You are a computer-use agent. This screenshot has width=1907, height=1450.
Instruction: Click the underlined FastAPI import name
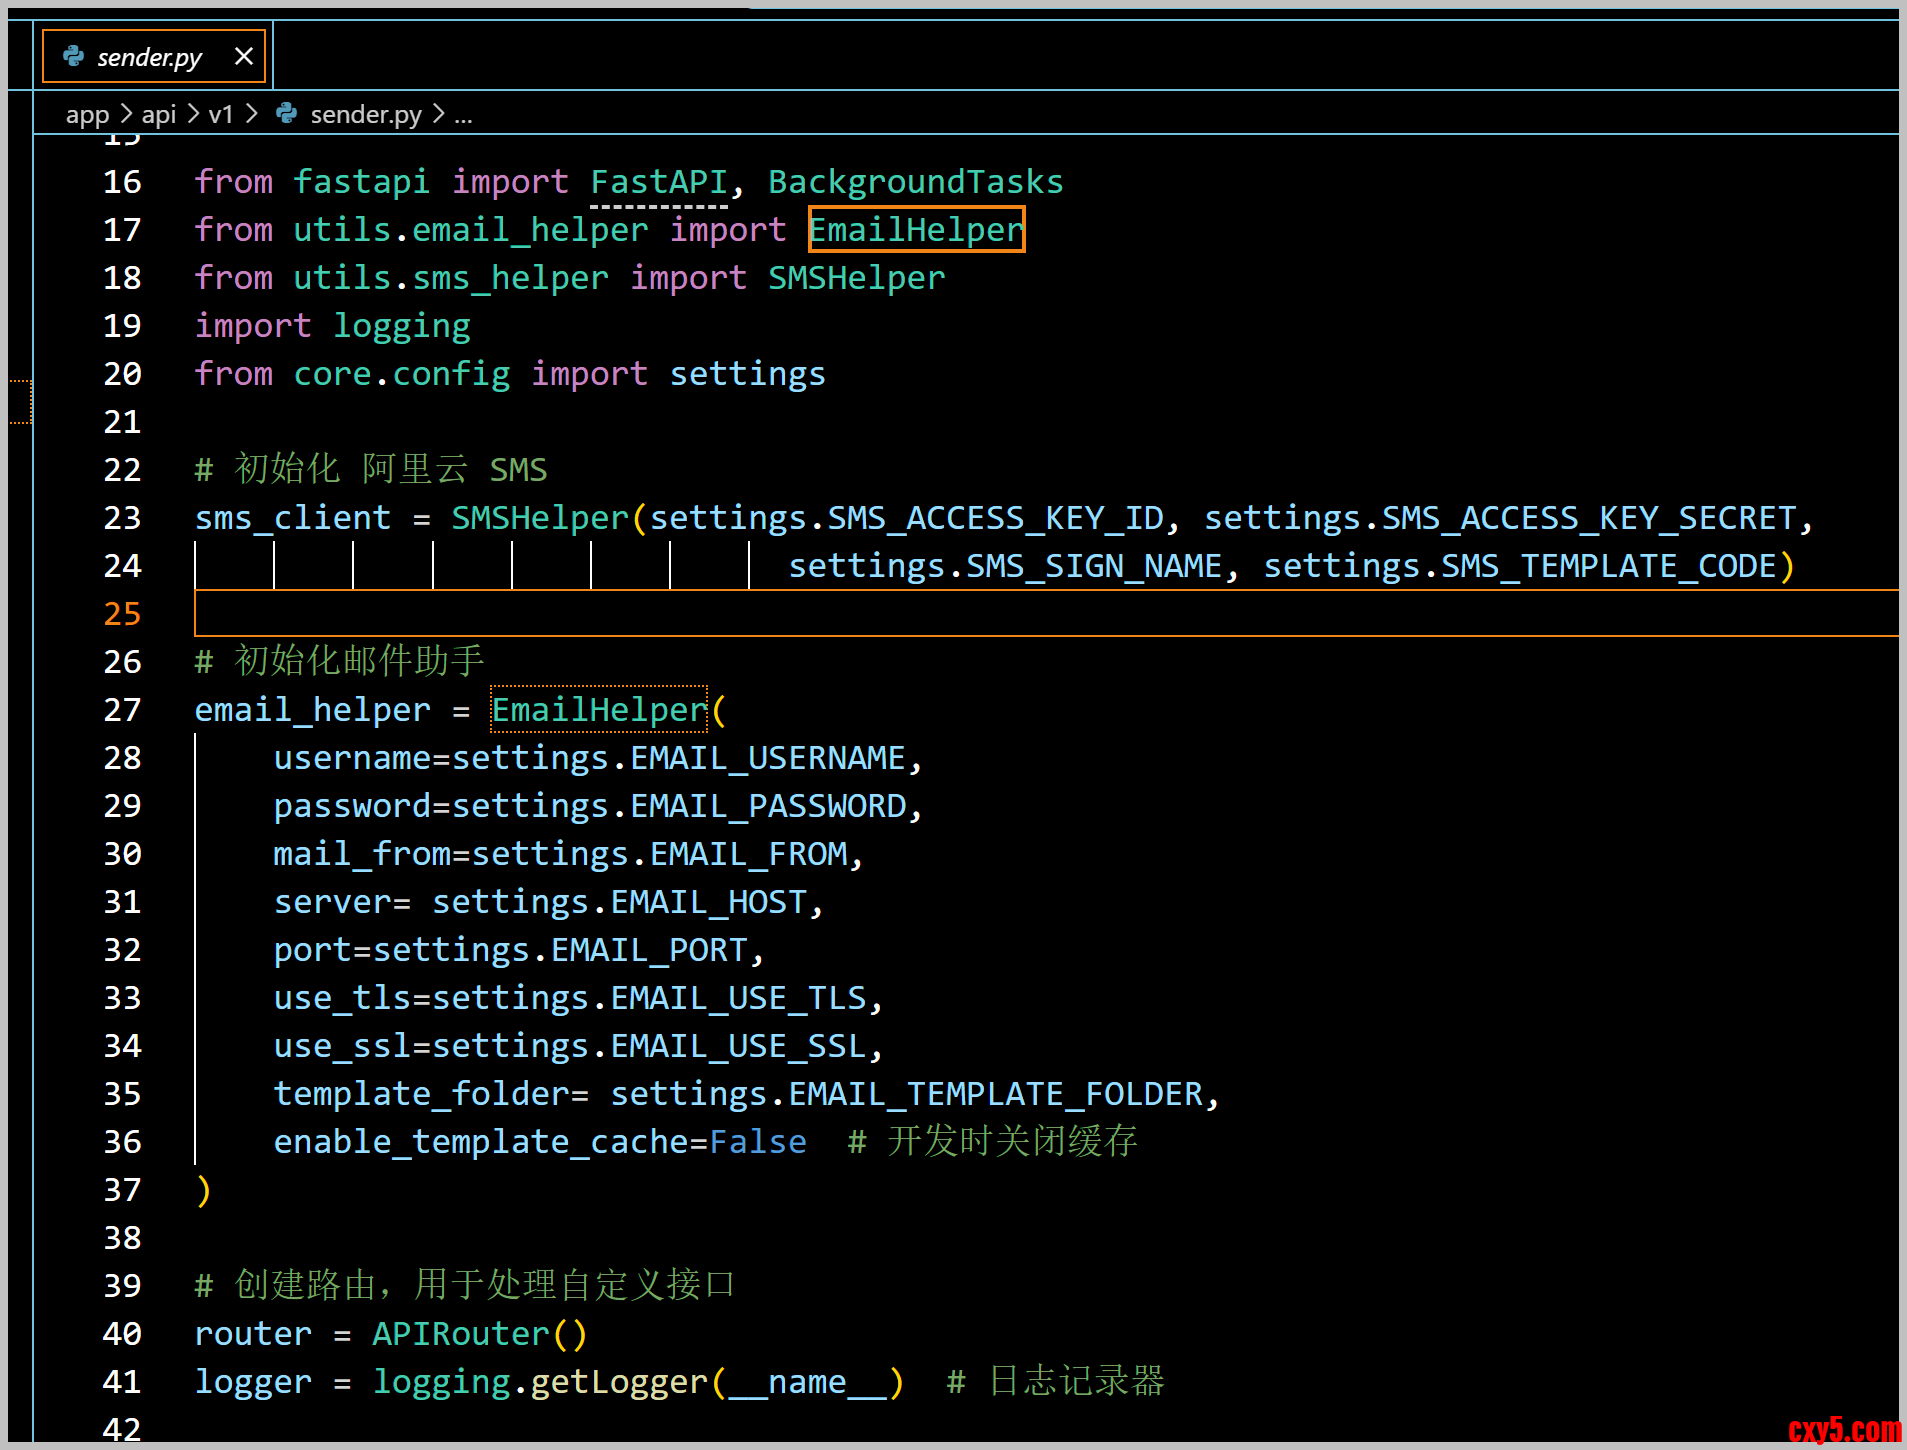658,182
